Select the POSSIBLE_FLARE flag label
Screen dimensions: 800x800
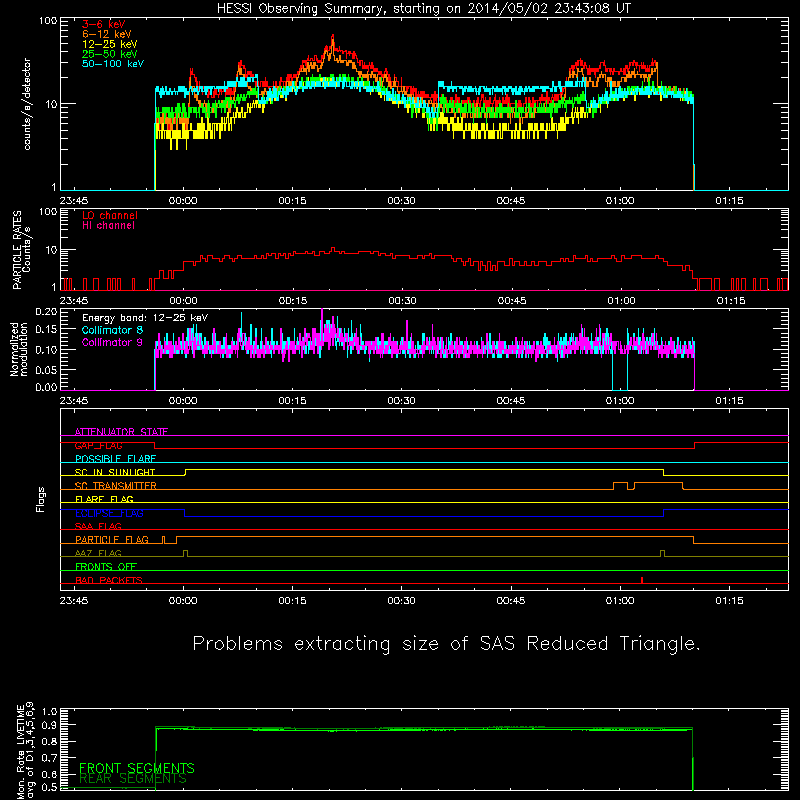coord(115,459)
